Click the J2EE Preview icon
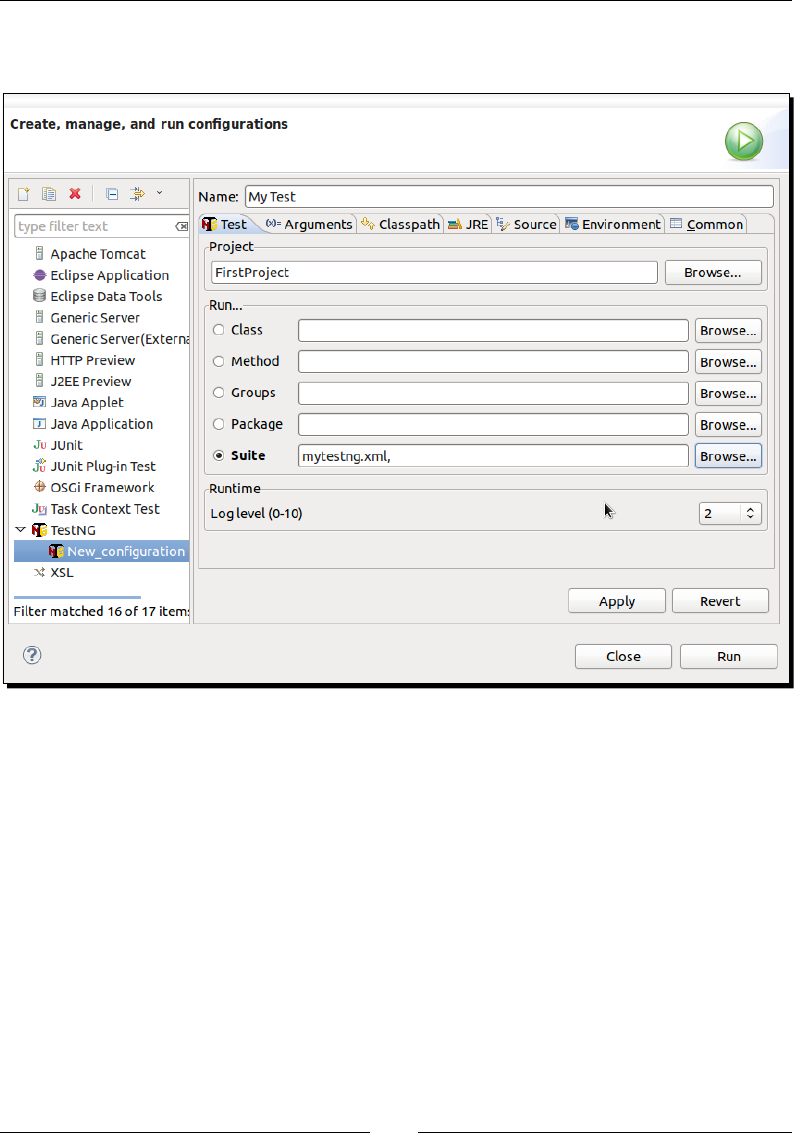Image resolution: width=795 pixels, height=1142 pixels. click(x=39, y=380)
